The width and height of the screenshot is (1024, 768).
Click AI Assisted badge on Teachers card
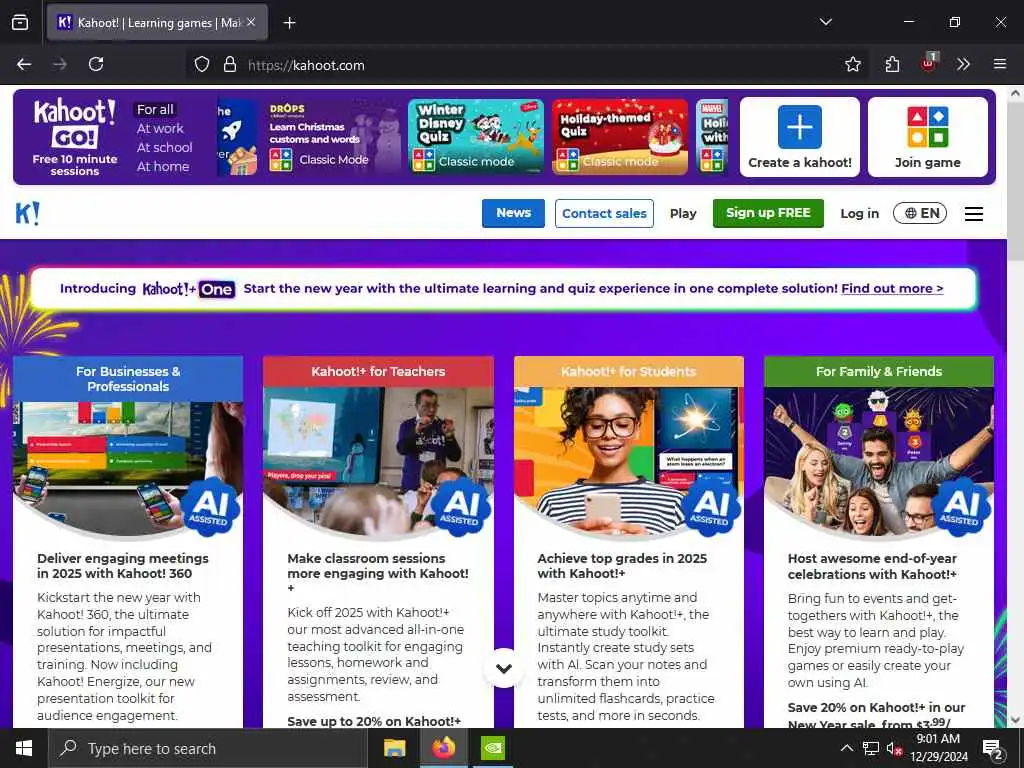tap(461, 507)
